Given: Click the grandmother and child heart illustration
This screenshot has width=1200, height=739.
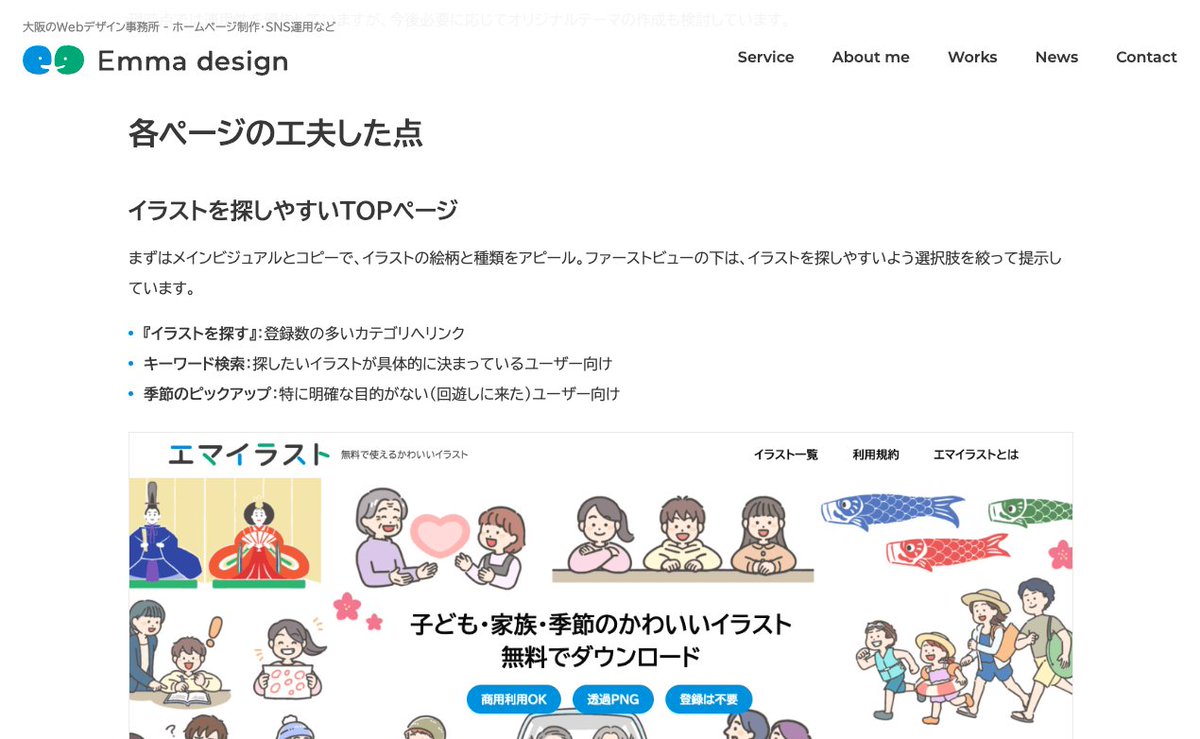Looking at the screenshot, I should [x=441, y=537].
